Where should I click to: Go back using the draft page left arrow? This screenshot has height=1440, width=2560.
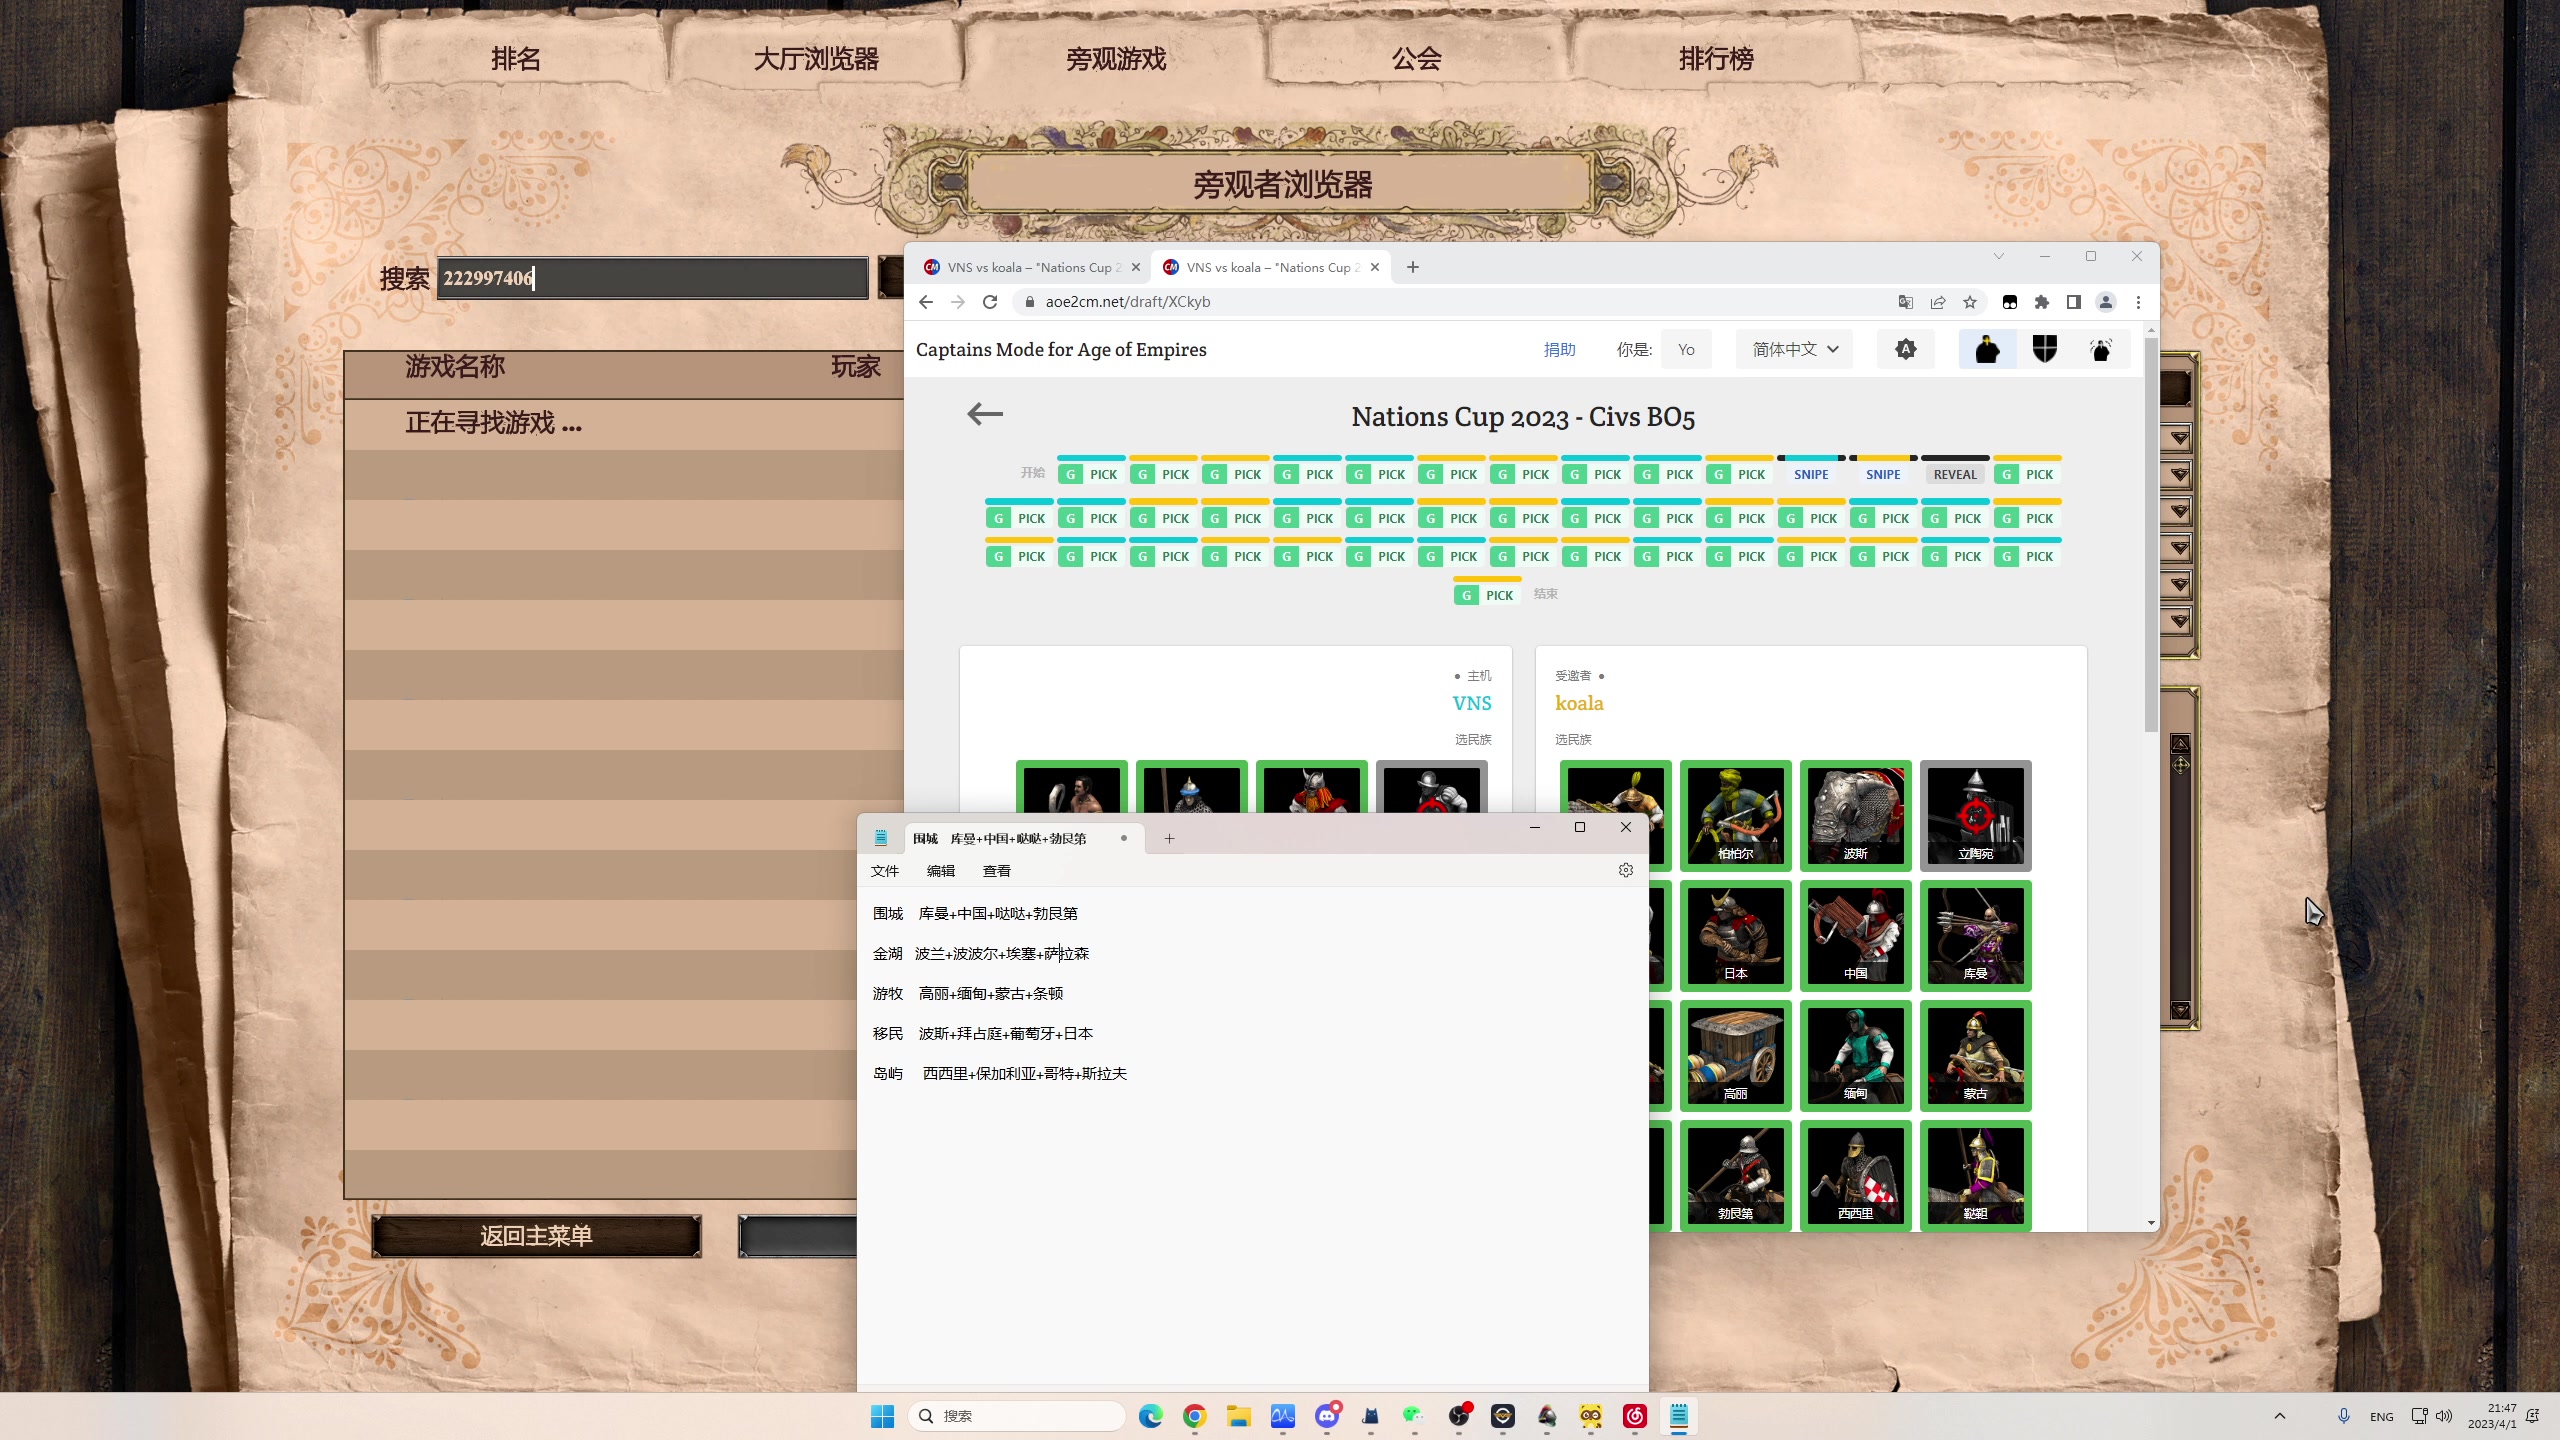(985, 414)
